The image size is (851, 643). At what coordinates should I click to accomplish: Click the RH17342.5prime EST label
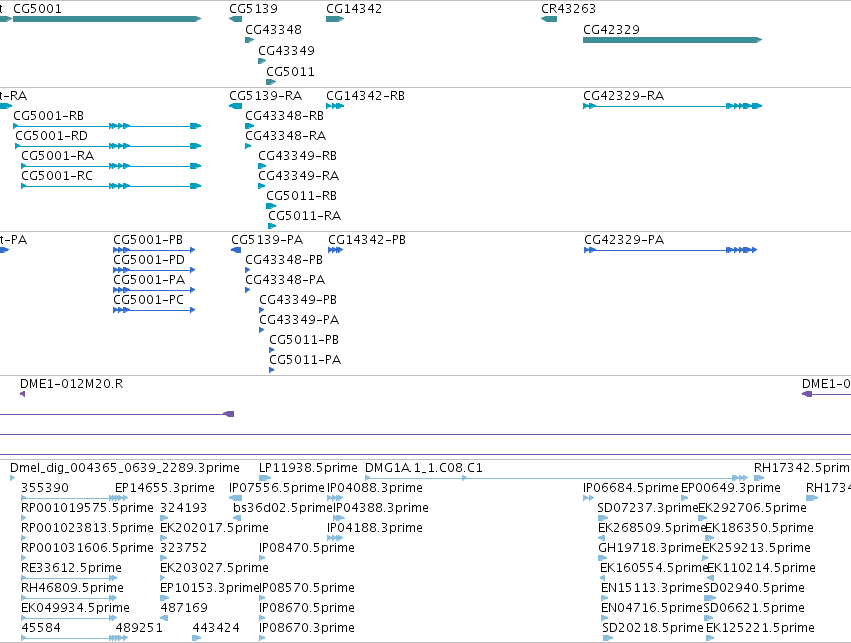802,468
